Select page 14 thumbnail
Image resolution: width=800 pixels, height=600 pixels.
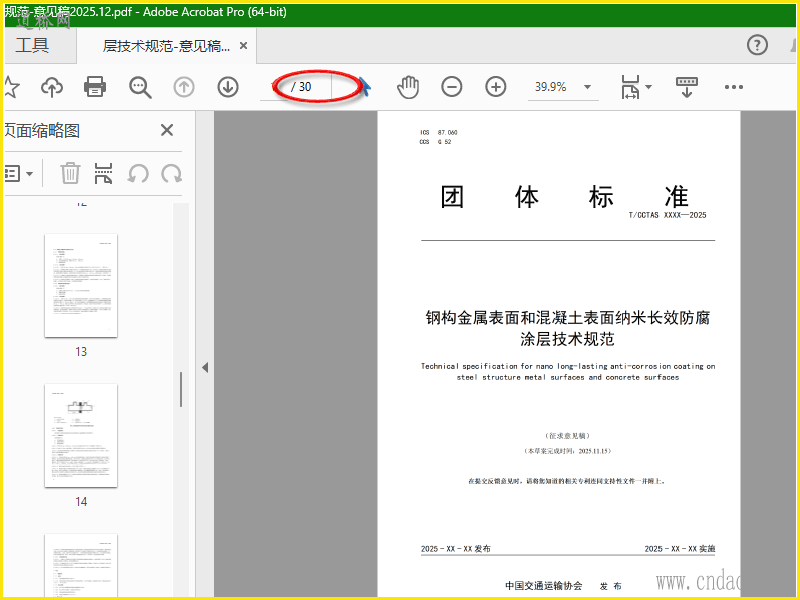[81, 436]
